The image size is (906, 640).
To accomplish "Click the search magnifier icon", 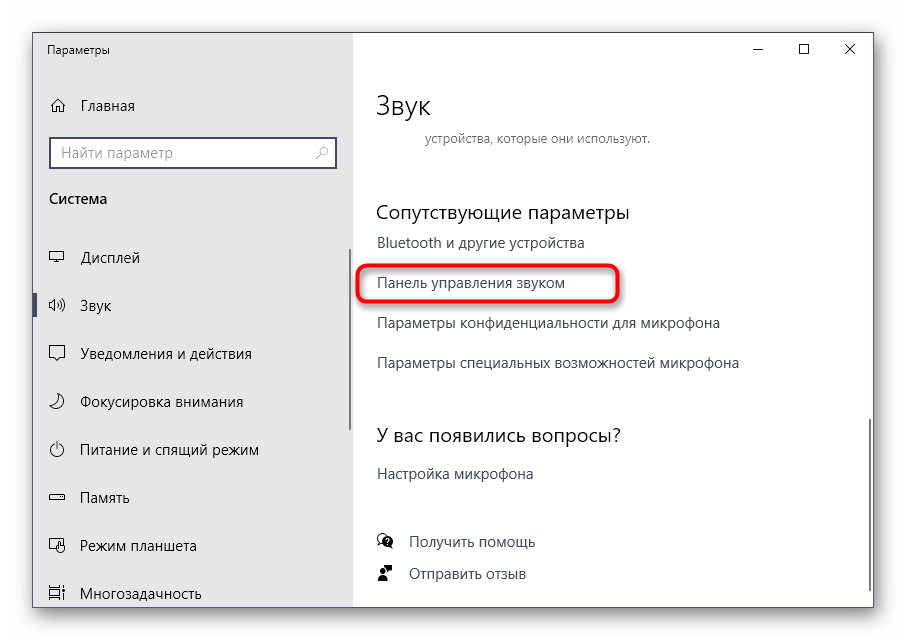I will point(322,153).
